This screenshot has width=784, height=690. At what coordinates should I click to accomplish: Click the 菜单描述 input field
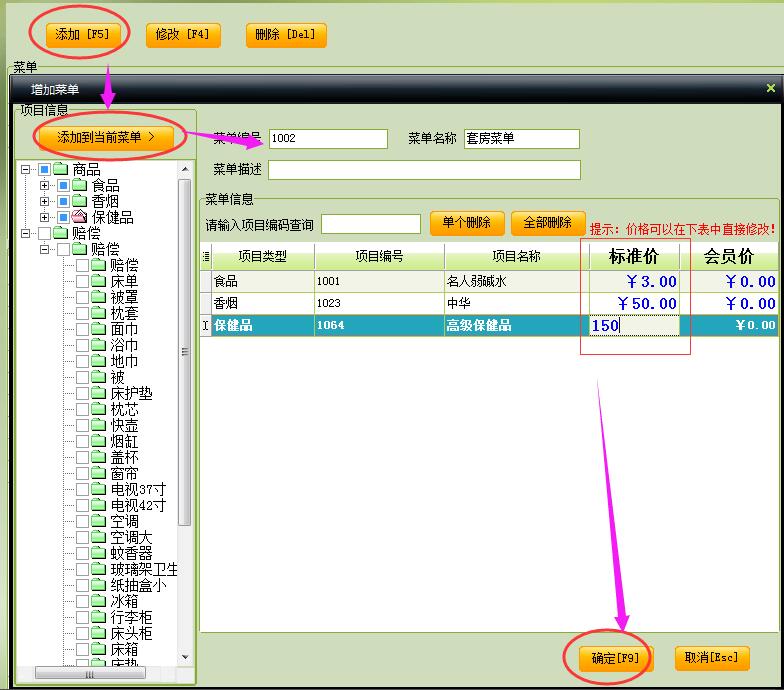pyautogui.click(x=424, y=170)
